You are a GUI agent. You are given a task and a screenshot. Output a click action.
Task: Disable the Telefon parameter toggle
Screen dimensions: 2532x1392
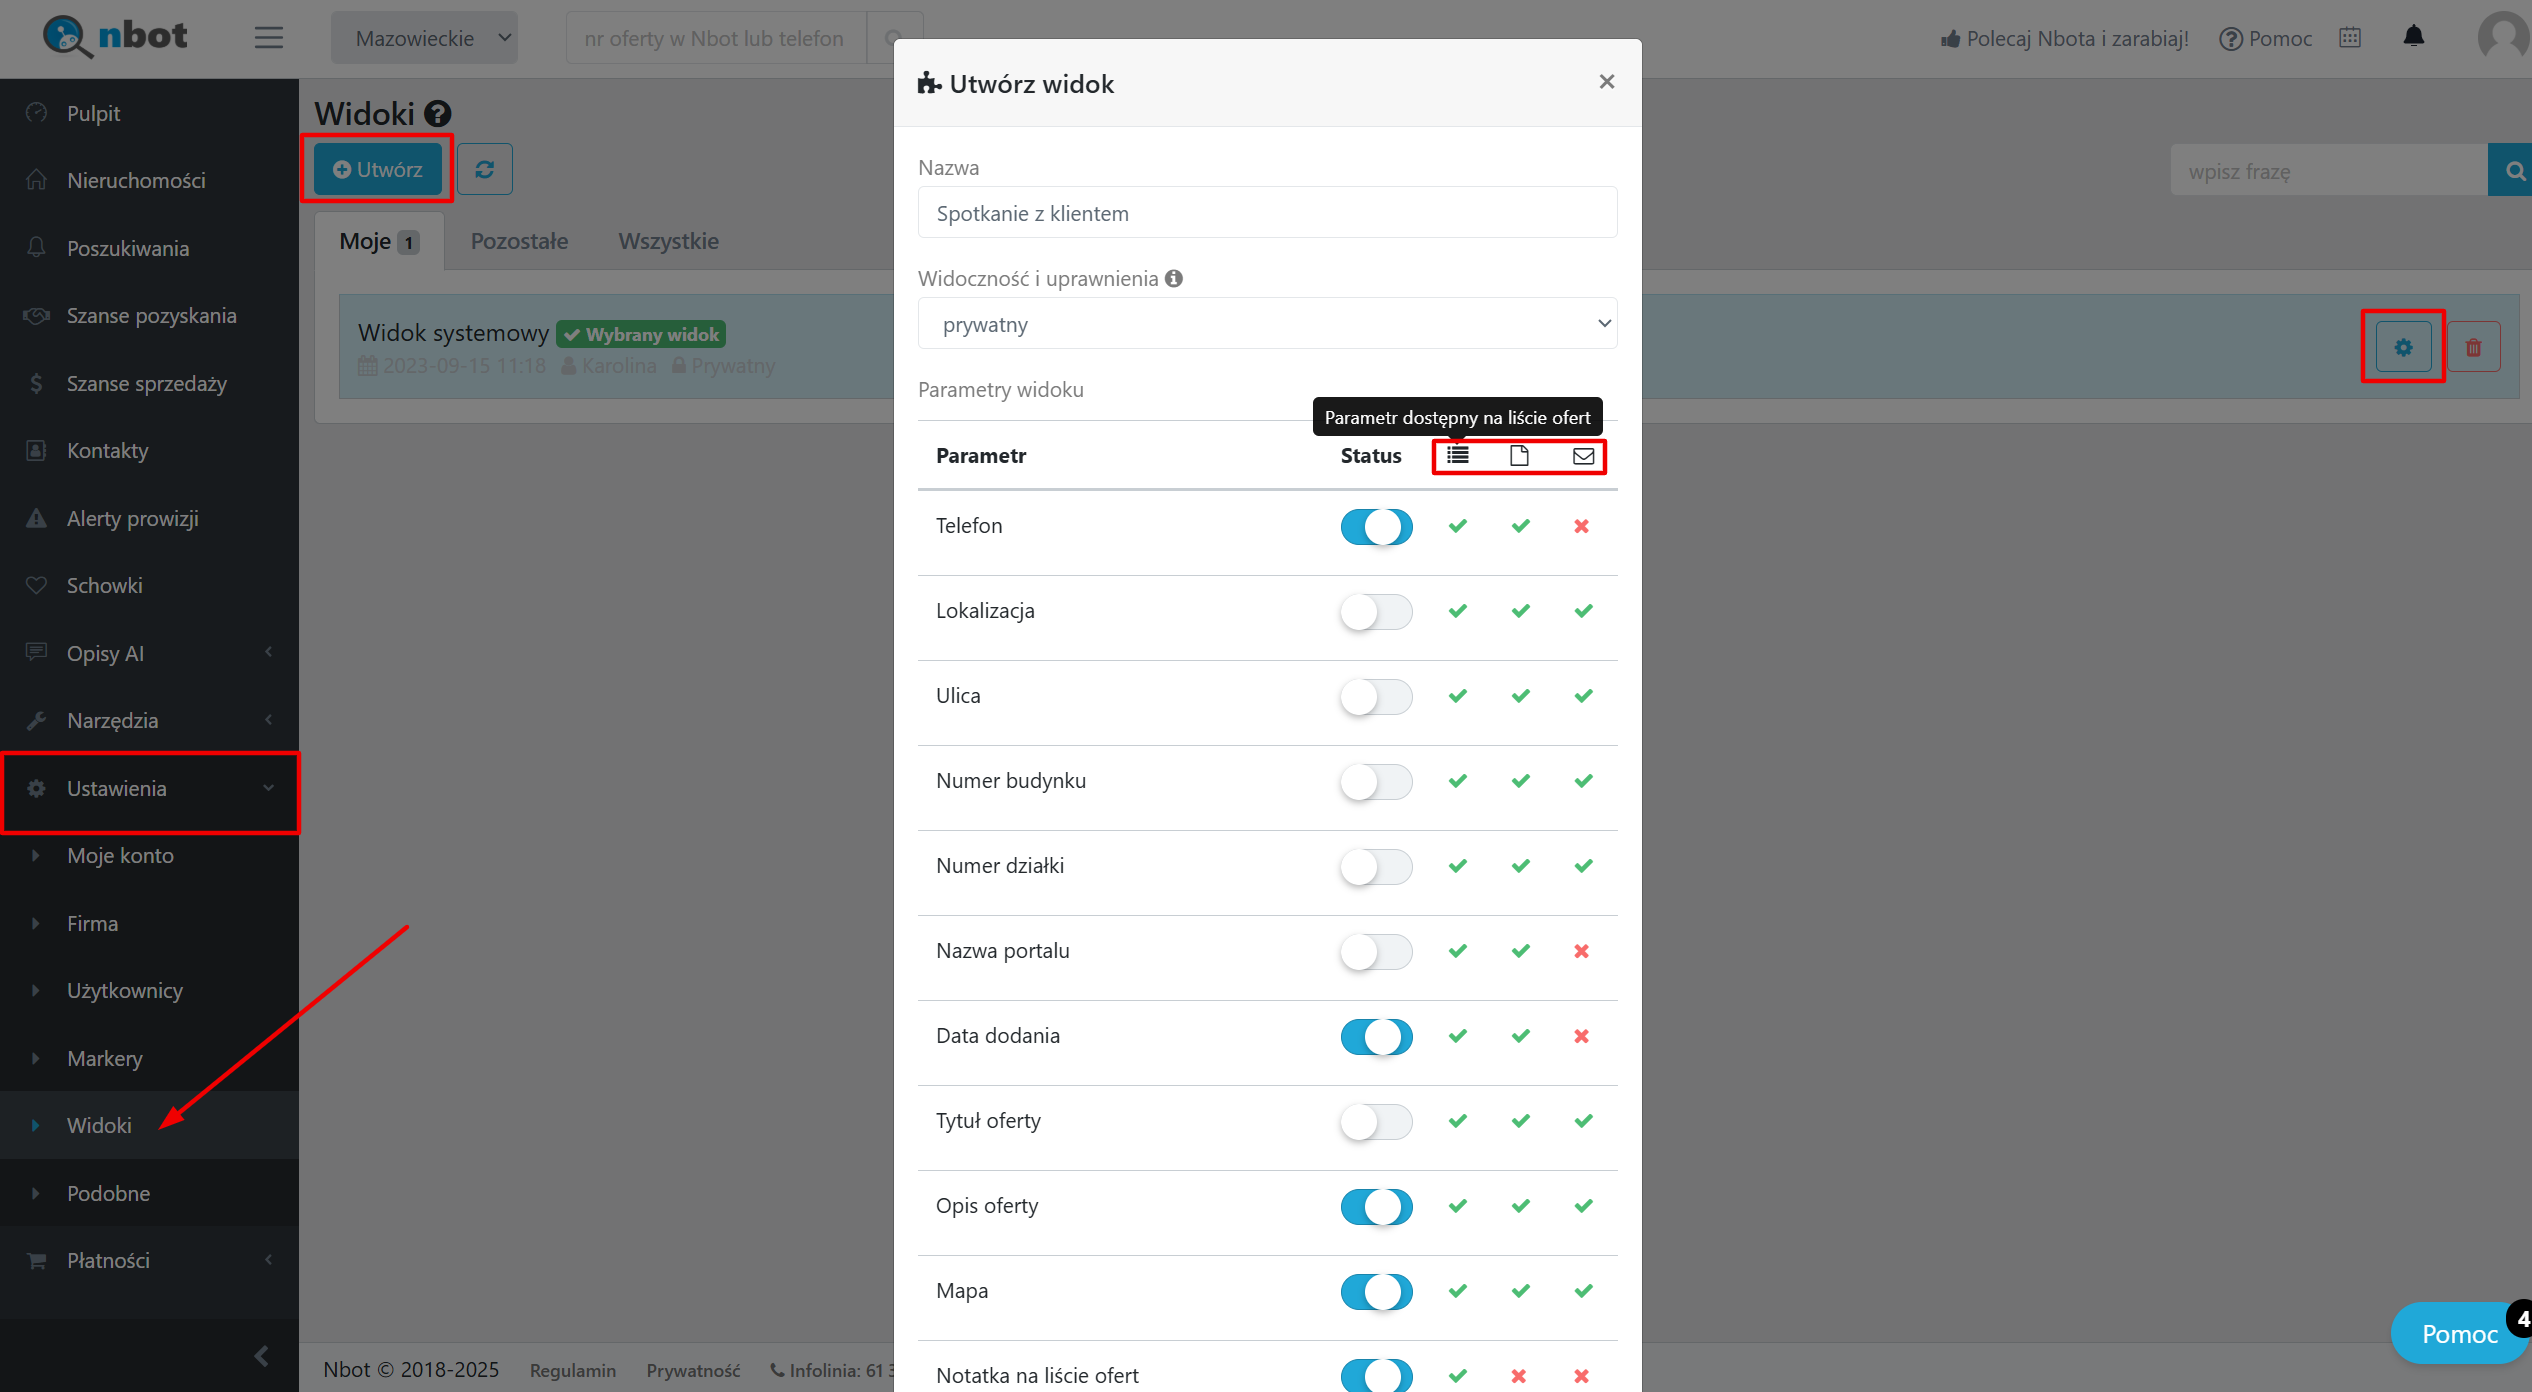click(1376, 527)
